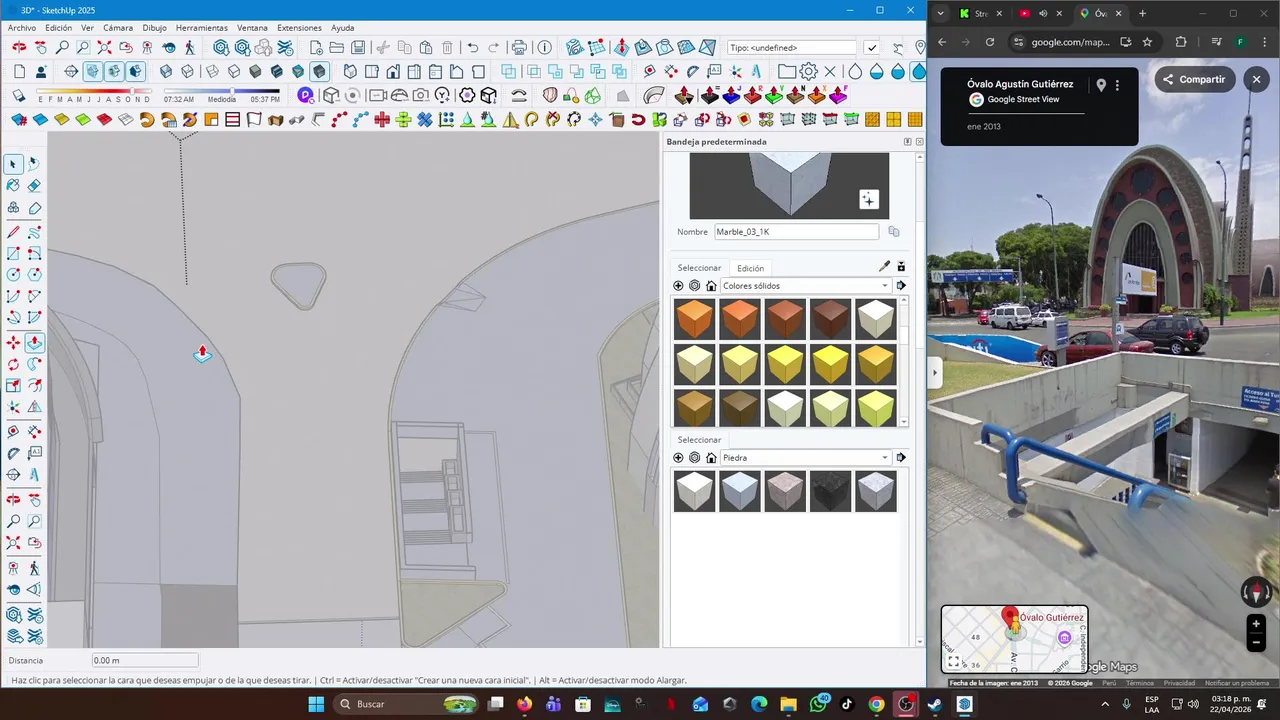Open the Archivo menu
The width and height of the screenshot is (1280, 720).
tap(22, 28)
